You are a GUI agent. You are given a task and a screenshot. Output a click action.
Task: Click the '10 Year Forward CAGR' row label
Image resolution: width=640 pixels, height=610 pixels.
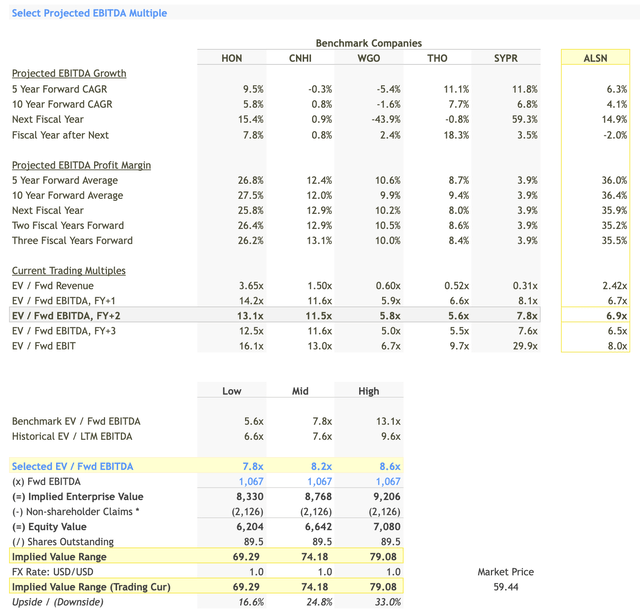pos(62,104)
